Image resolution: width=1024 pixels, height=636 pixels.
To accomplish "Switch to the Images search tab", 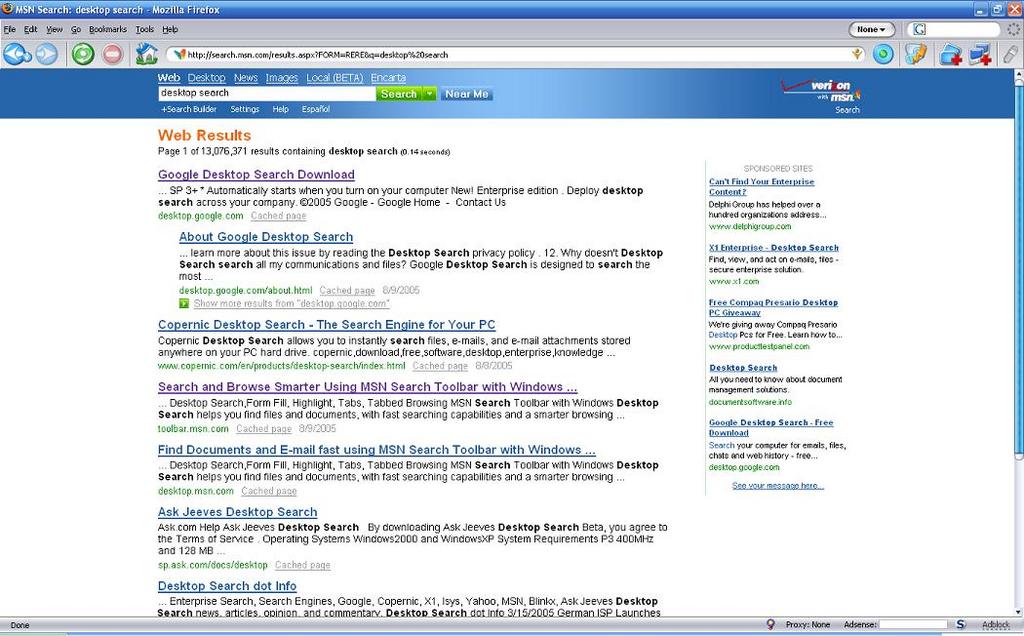I will 281,78.
